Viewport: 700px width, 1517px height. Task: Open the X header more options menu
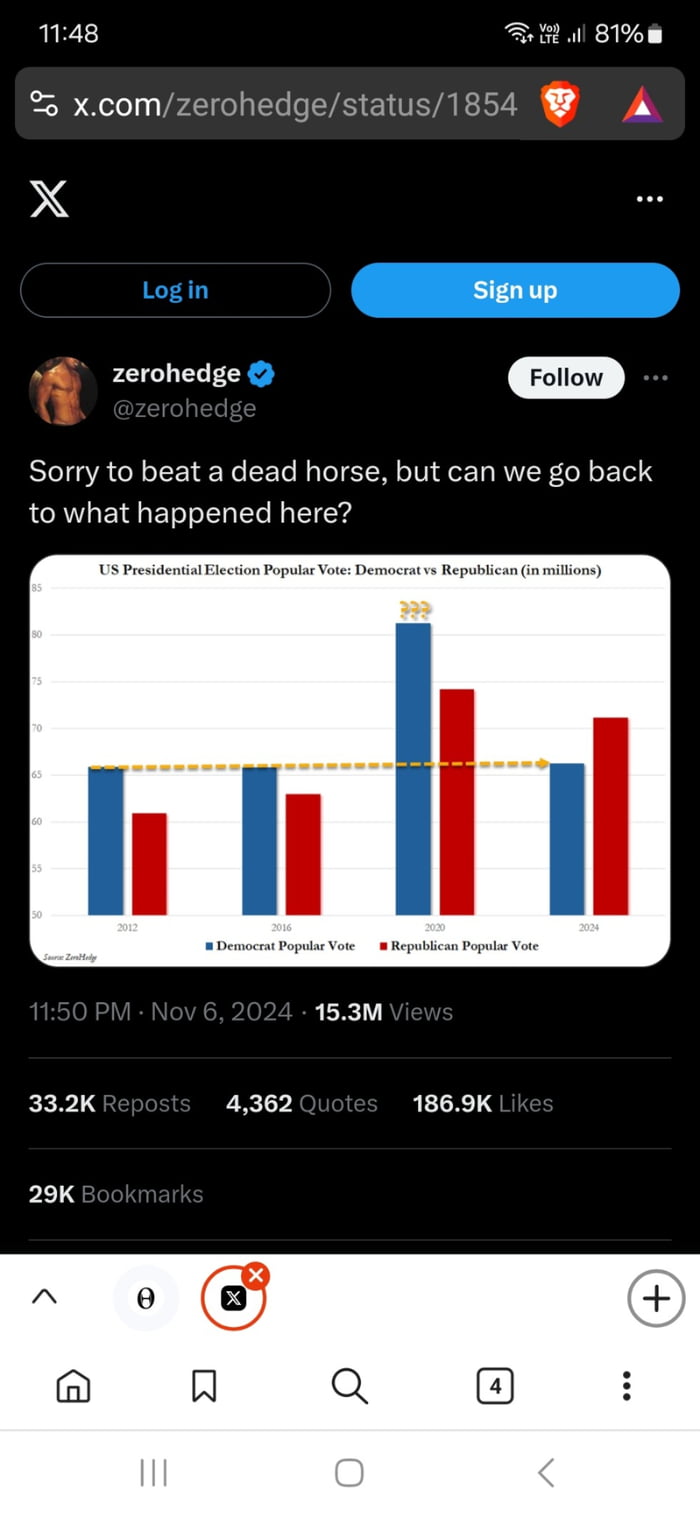coord(649,199)
